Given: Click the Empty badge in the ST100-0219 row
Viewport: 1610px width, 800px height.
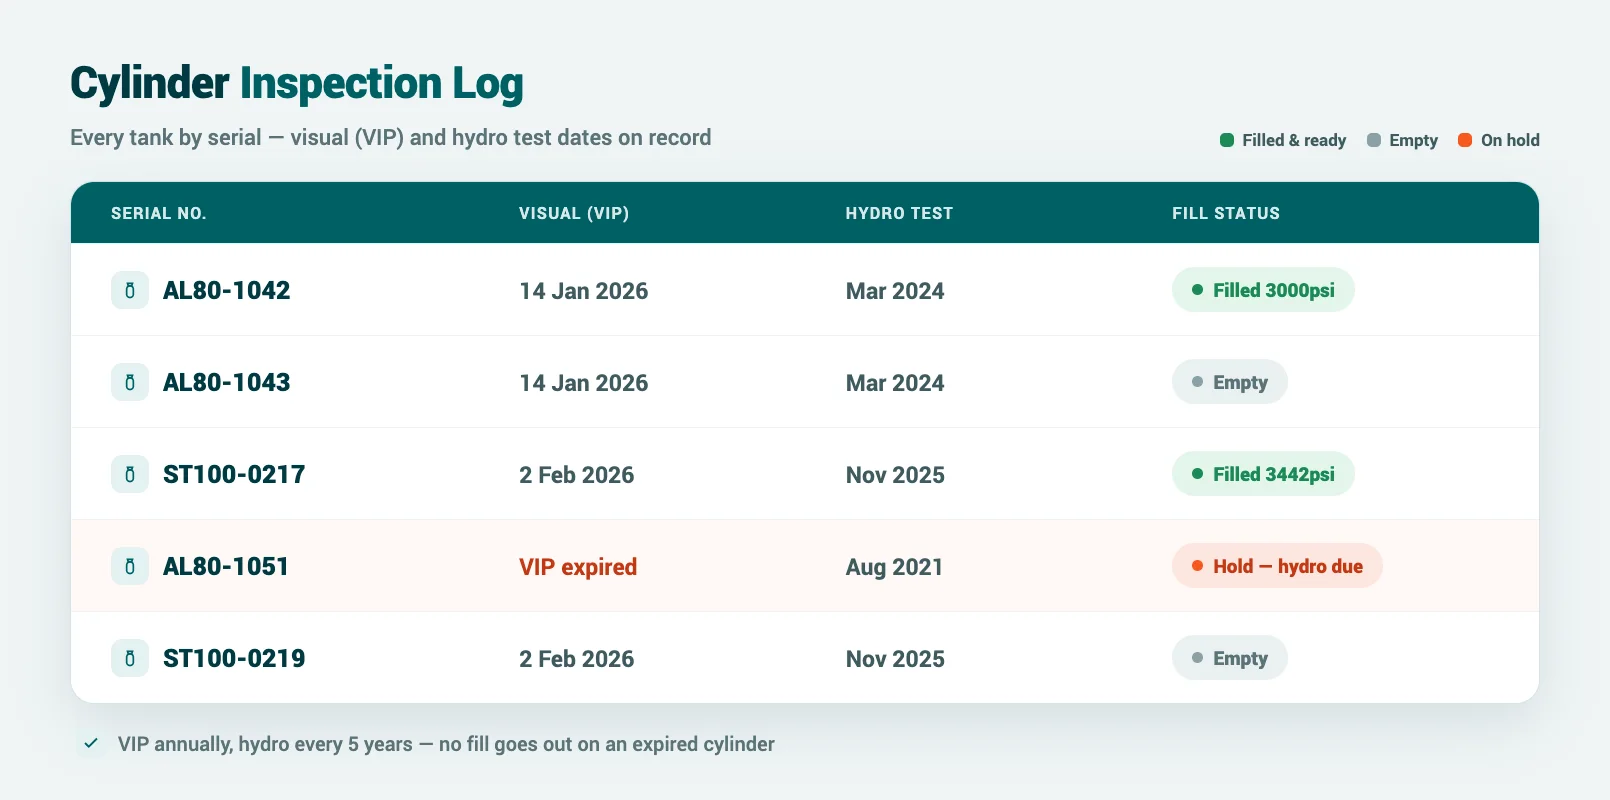Looking at the screenshot, I should (1230, 658).
